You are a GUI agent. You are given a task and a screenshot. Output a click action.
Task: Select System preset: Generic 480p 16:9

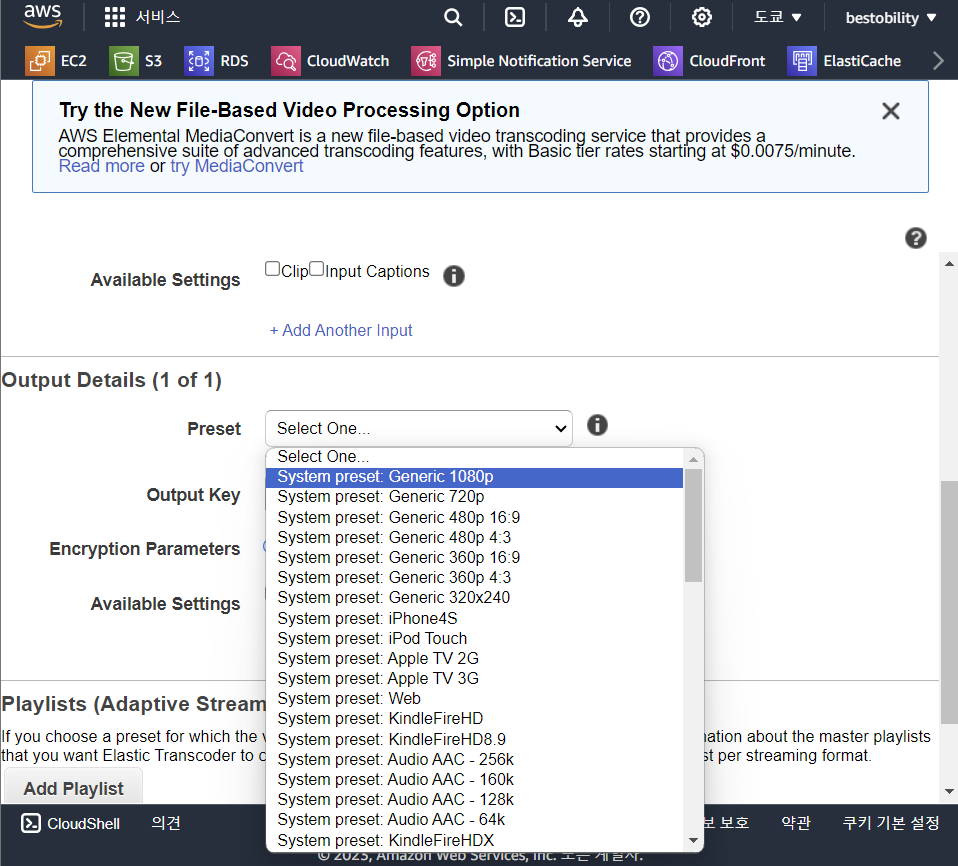pyautogui.click(x=474, y=517)
